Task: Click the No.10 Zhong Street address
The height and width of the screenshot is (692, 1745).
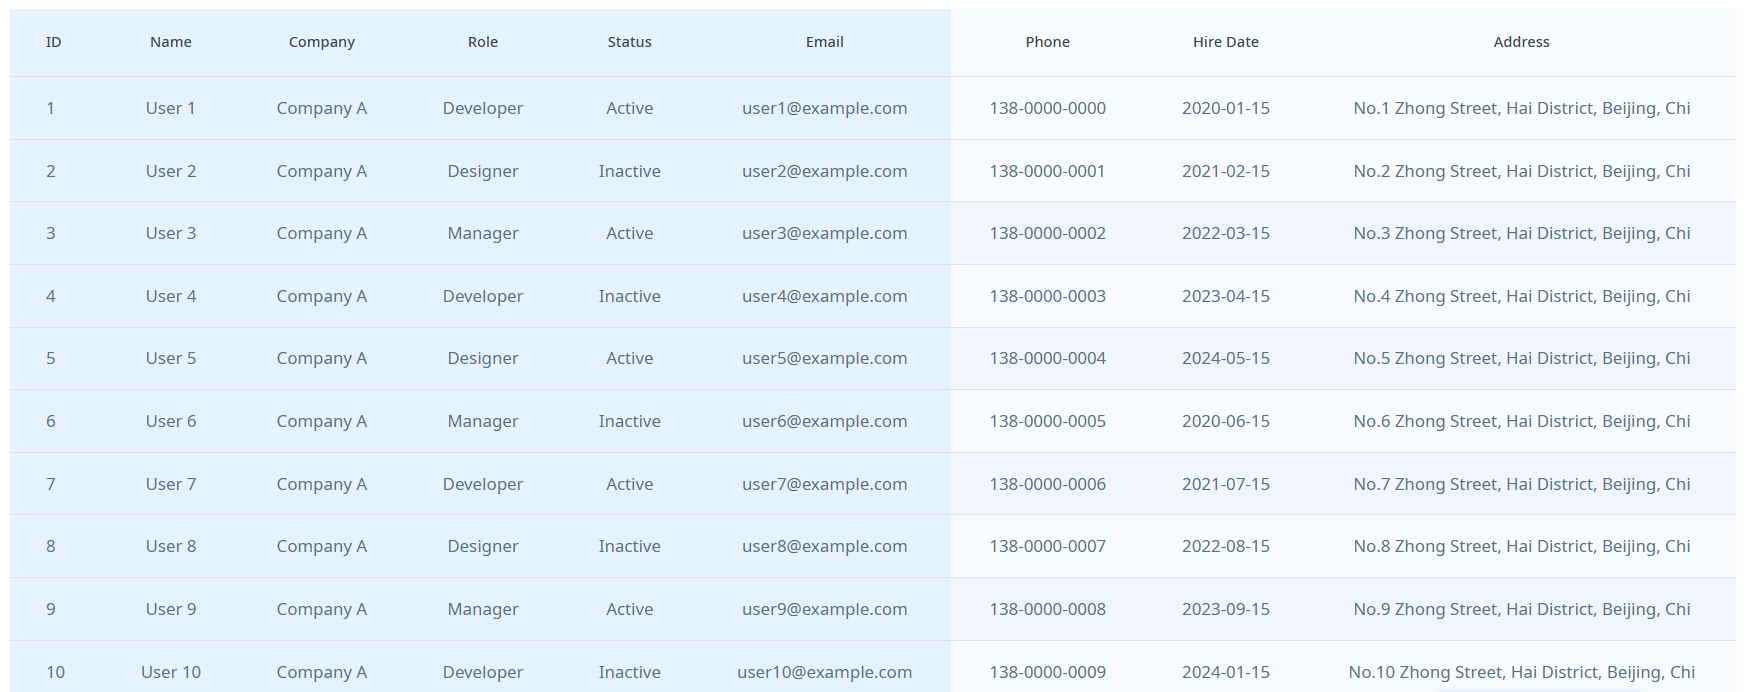Action: (x=1522, y=672)
